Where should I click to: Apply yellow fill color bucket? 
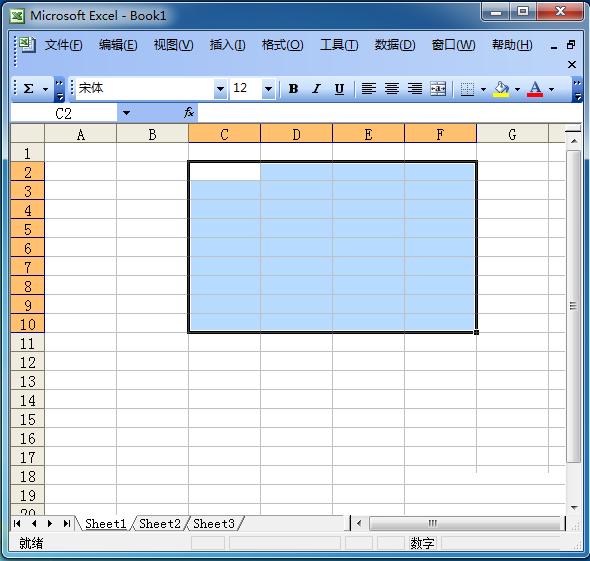pos(501,89)
